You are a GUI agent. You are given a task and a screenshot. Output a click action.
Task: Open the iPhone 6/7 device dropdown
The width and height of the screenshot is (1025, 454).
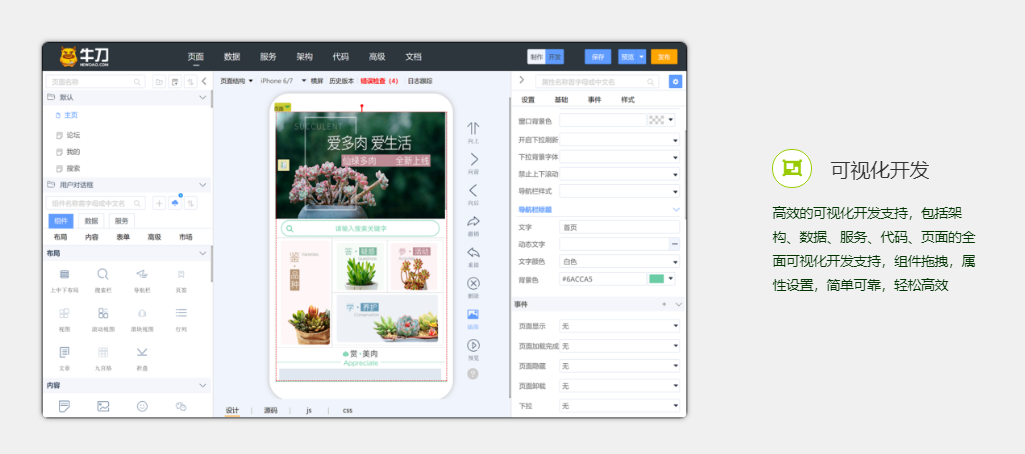[283, 81]
